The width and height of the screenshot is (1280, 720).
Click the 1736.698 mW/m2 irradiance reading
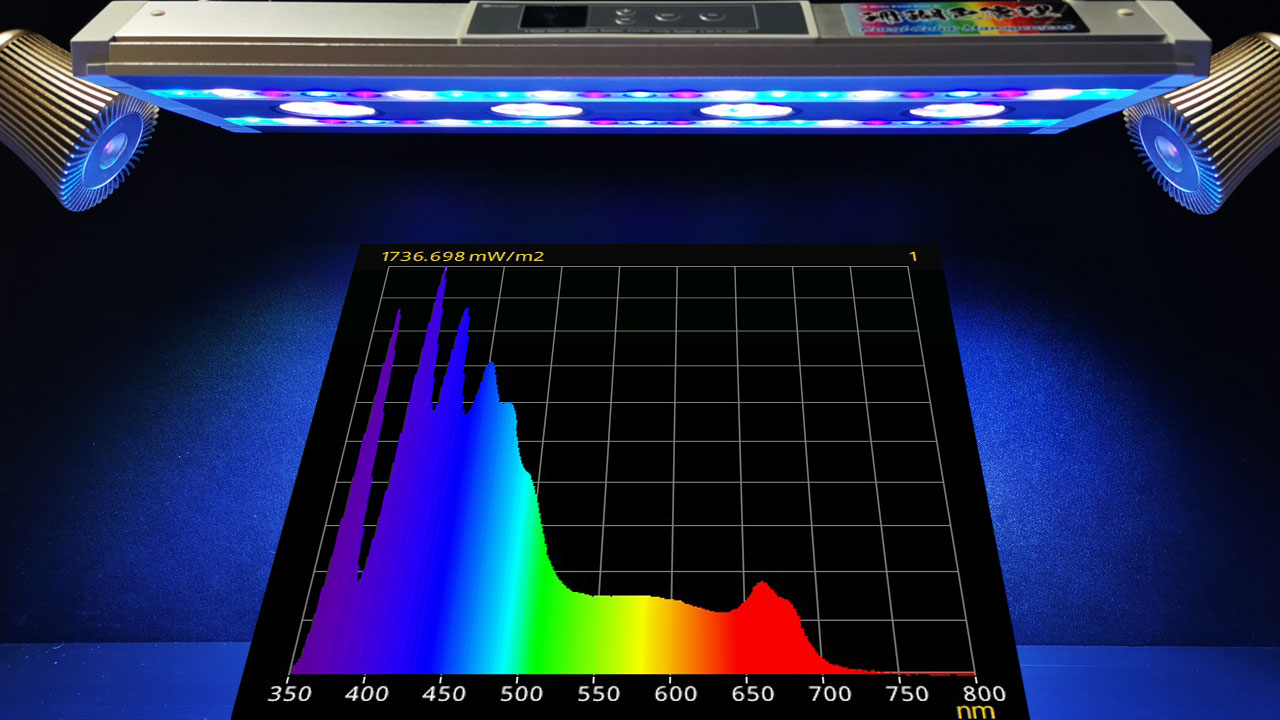[x=463, y=257]
